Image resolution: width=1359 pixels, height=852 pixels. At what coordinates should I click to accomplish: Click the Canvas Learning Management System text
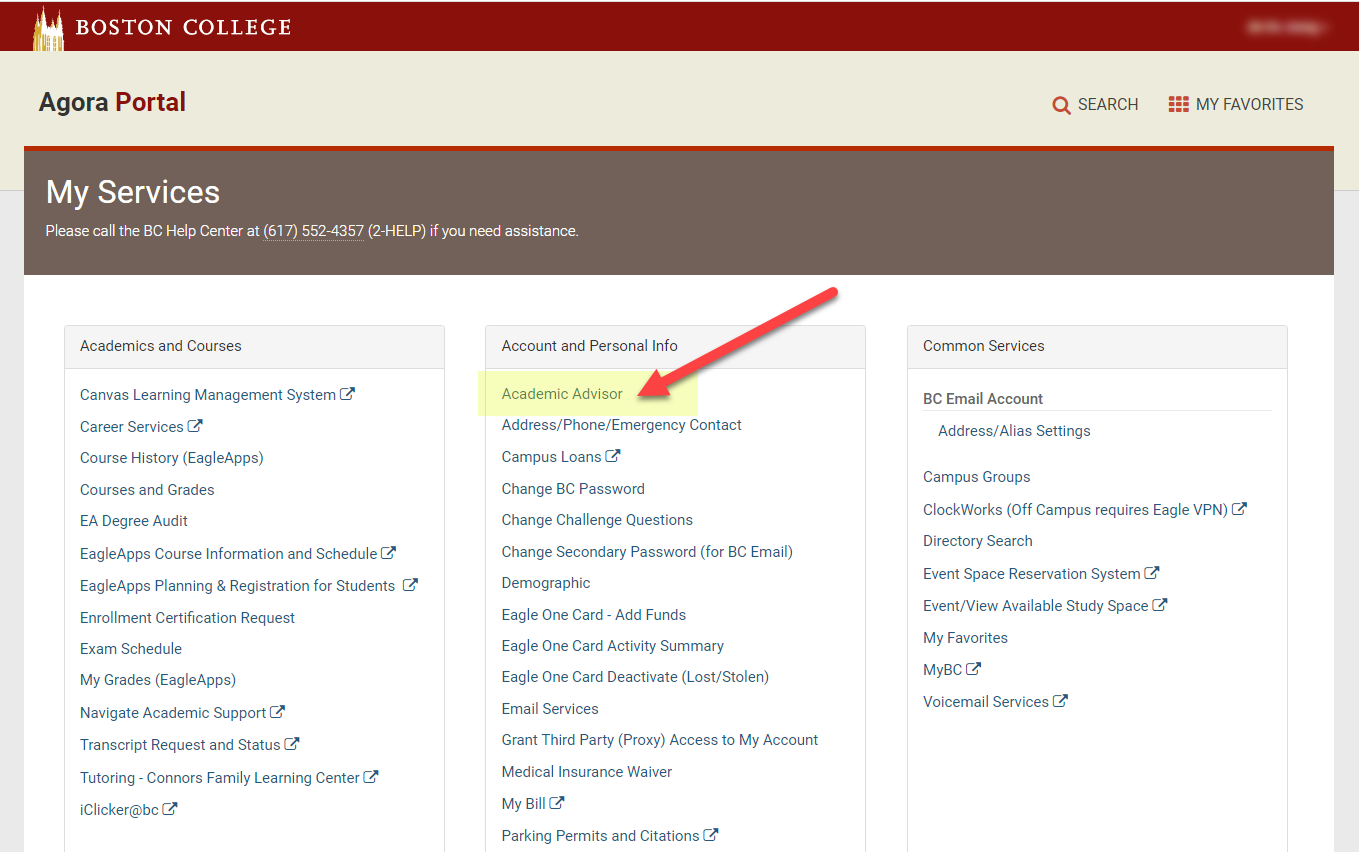(x=208, y=395)
